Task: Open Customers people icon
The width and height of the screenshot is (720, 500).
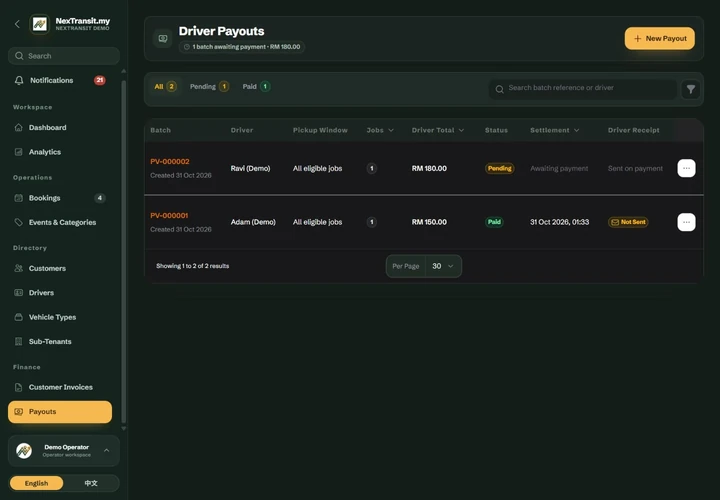Action: click(18, 268)
